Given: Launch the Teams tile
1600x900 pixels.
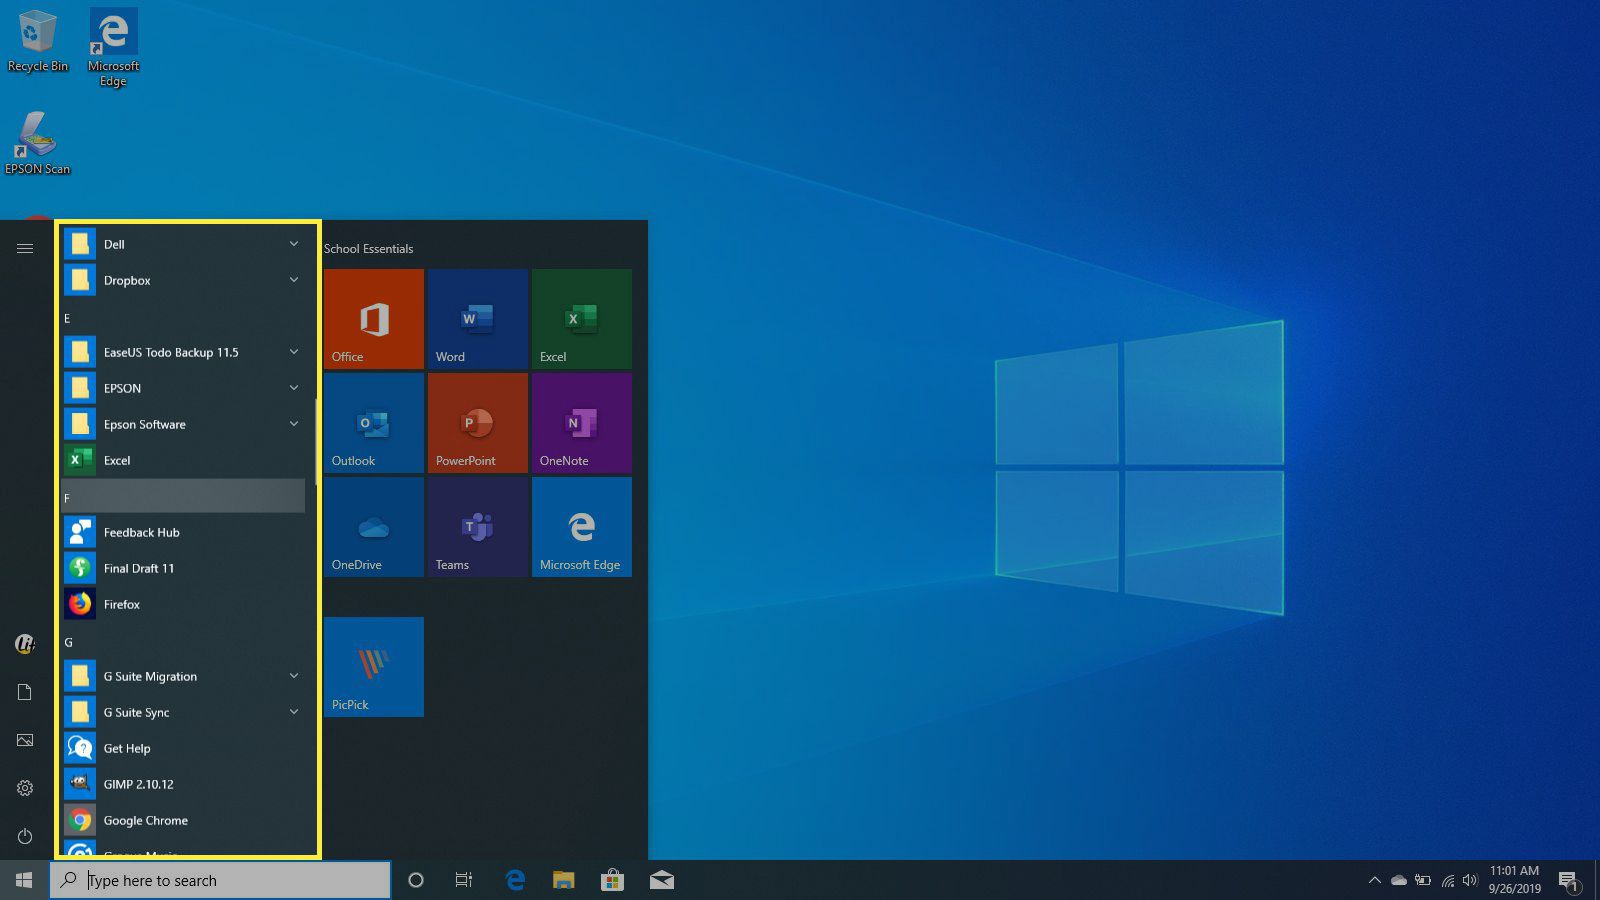Looking at the screenshot, I should point(478,527).
